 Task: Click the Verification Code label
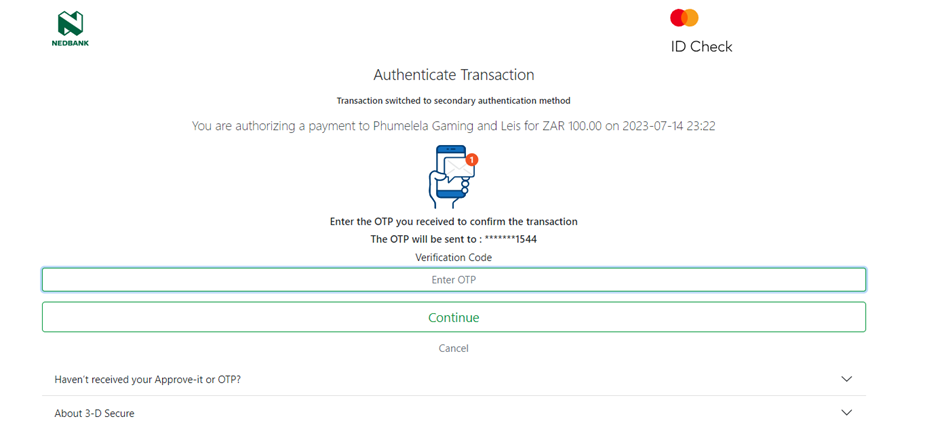(x=454, y=257)
